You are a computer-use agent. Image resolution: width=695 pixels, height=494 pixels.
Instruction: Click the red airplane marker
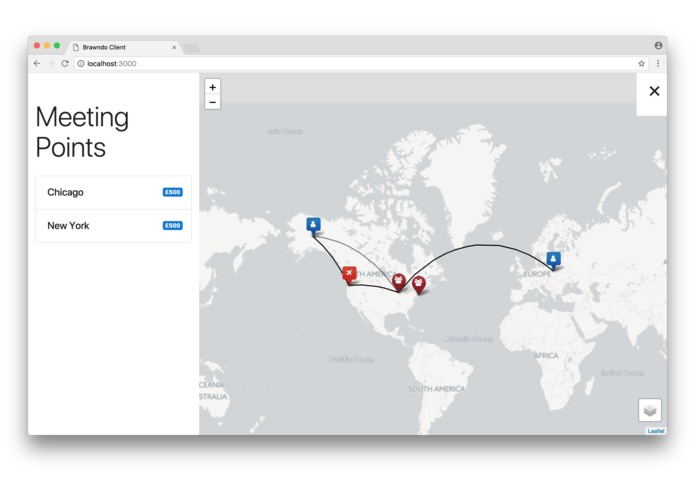pyautogui.click(x=349, y=274)
